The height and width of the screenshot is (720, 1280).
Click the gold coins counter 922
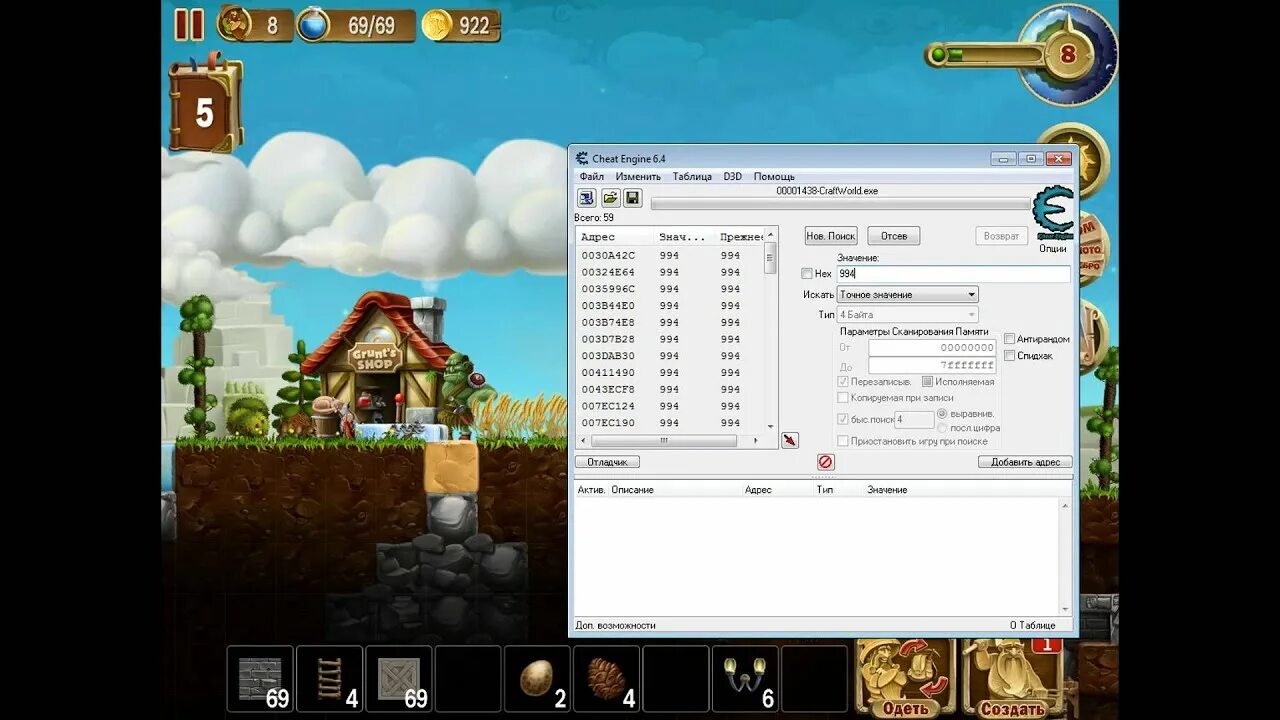click(x=461, y=26)
